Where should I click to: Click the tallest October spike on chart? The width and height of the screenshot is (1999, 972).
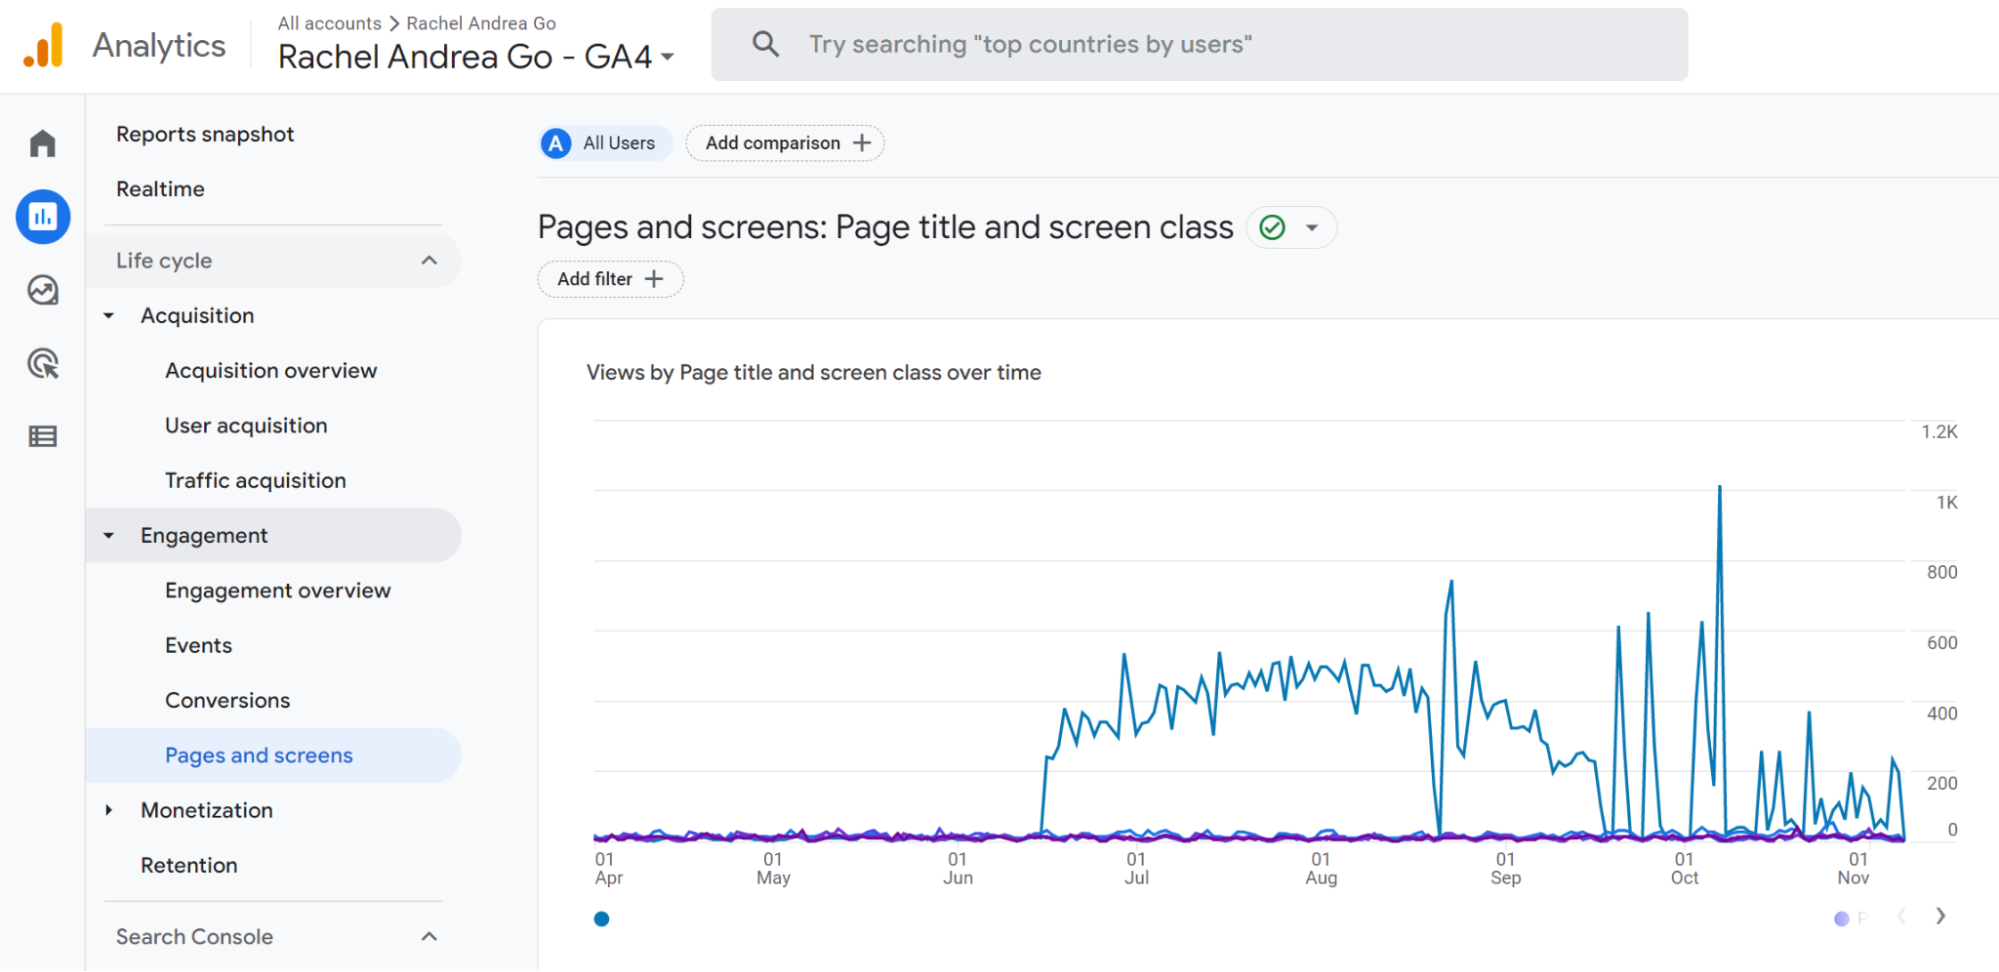pyautogui.click(x=1720, y=488)
